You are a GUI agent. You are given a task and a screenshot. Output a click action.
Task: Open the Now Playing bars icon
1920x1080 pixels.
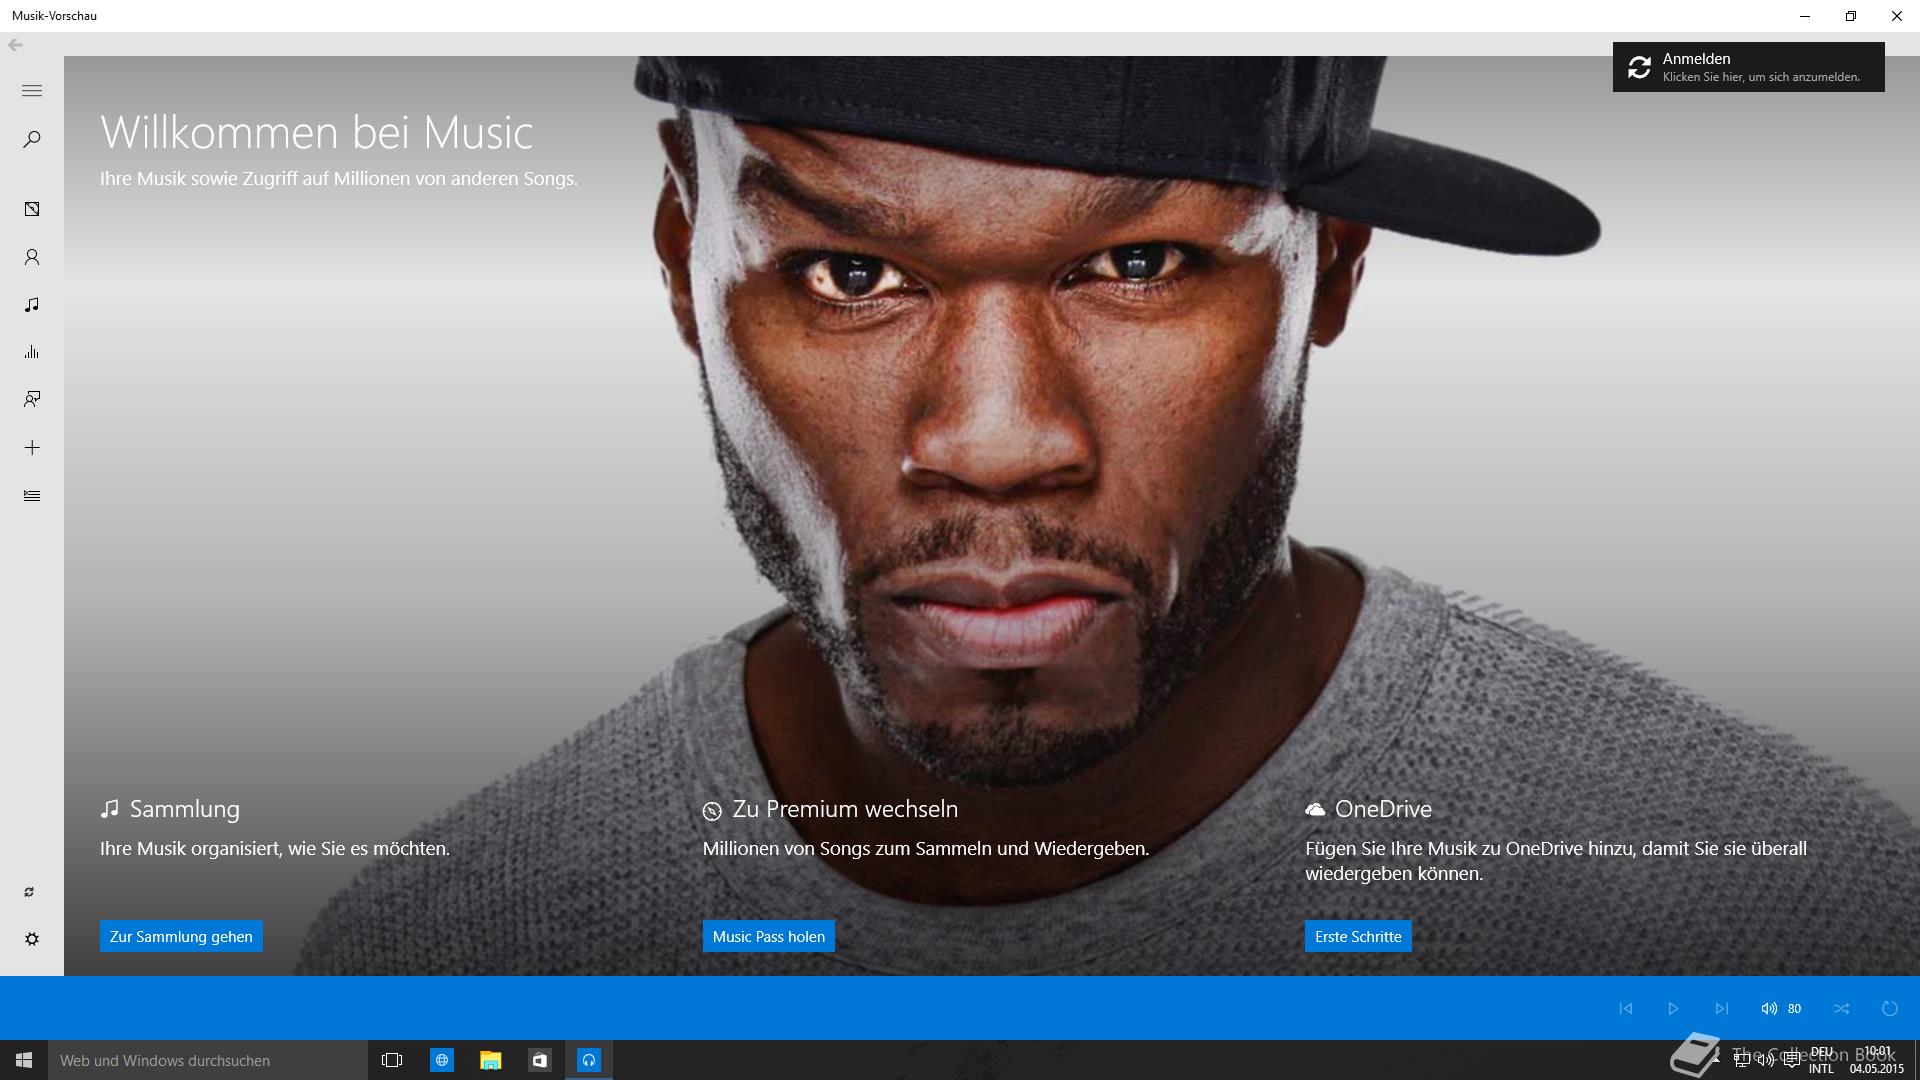click(x=32, y=352)
